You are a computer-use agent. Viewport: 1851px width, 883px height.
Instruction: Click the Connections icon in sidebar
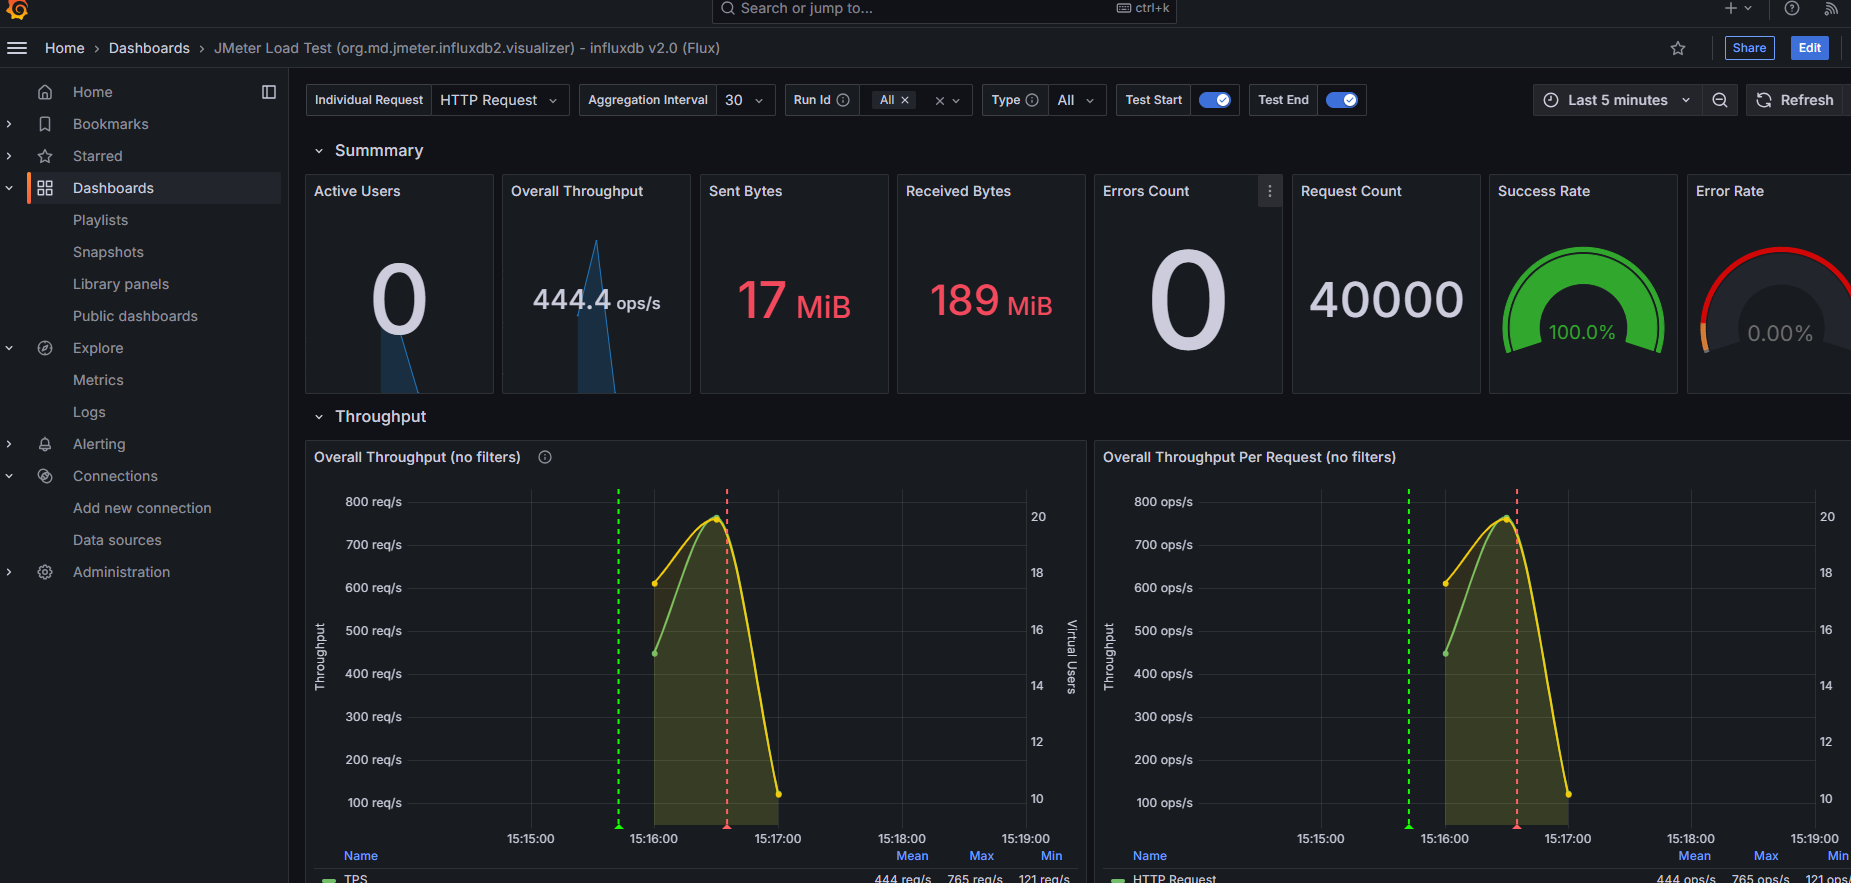tap(45, 476)
